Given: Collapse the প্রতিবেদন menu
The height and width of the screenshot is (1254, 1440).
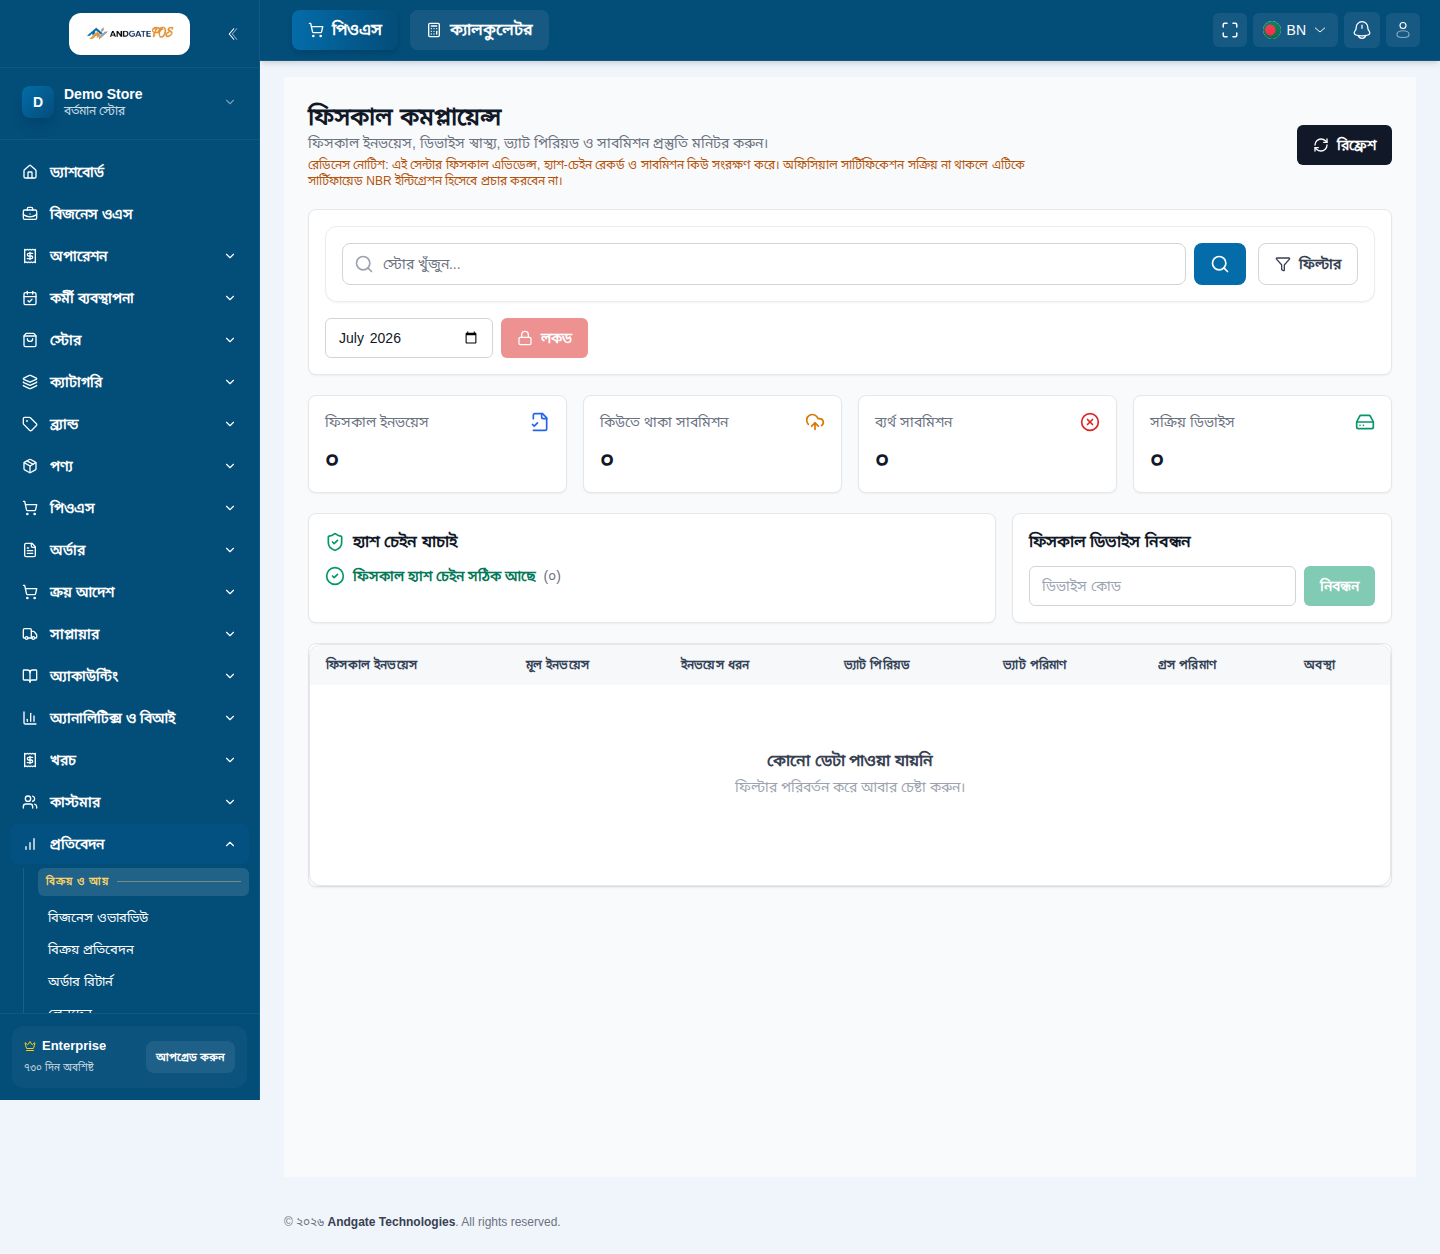Looking at the screenshot, I should (130, 844).
